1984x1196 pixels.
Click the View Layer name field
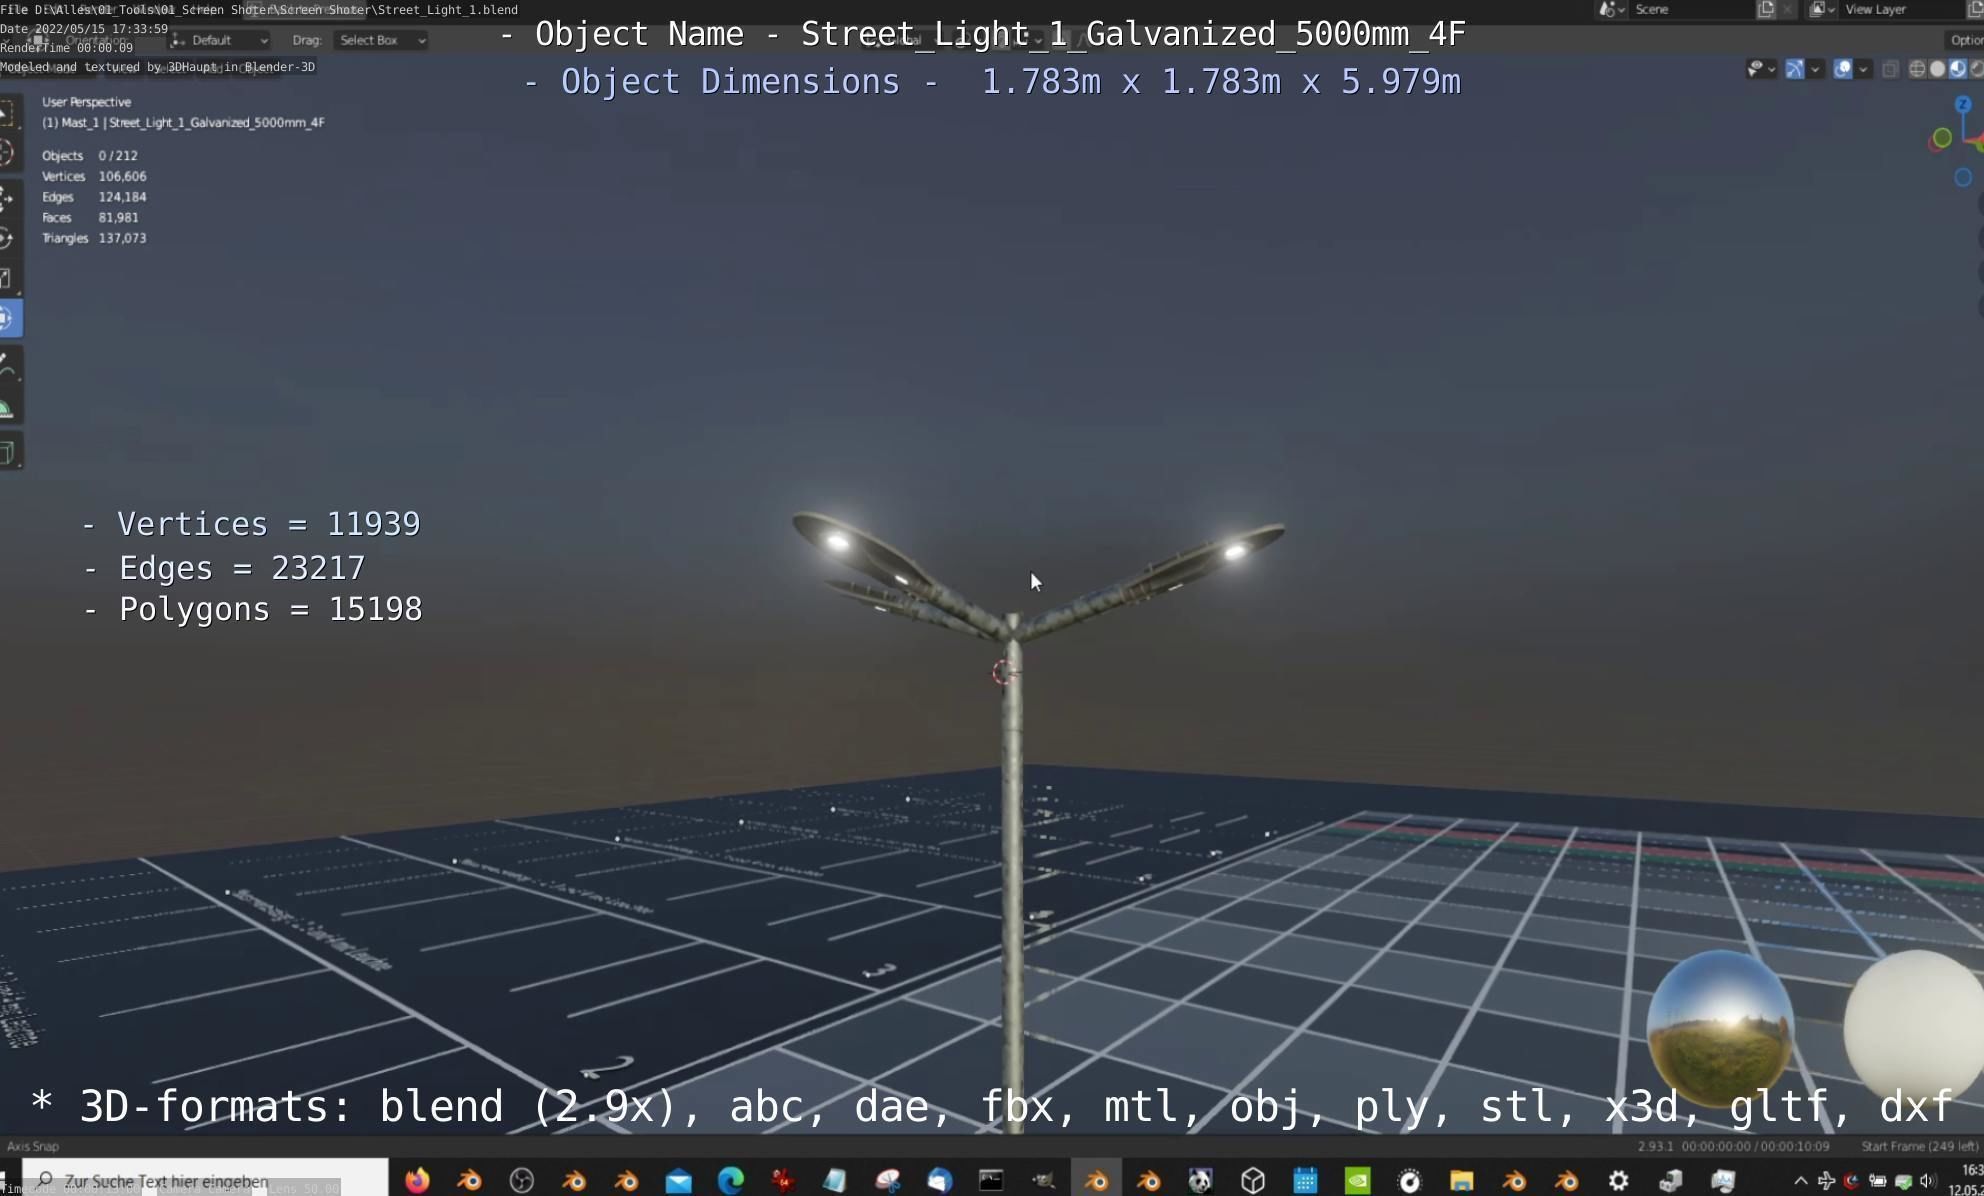(x=1901, y=9)
